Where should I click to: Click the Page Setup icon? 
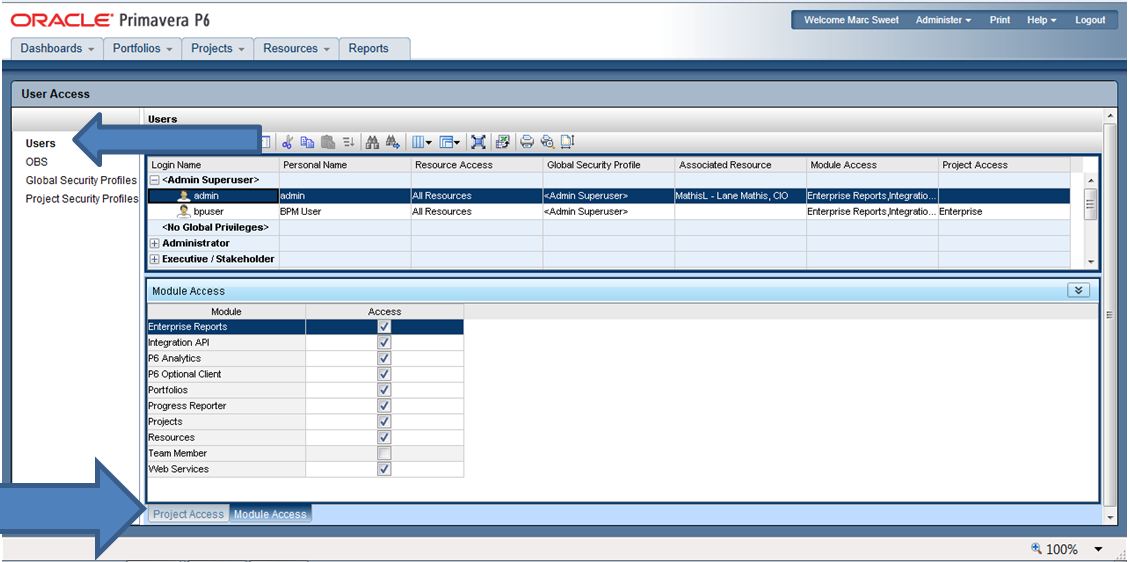click(568, 142)
